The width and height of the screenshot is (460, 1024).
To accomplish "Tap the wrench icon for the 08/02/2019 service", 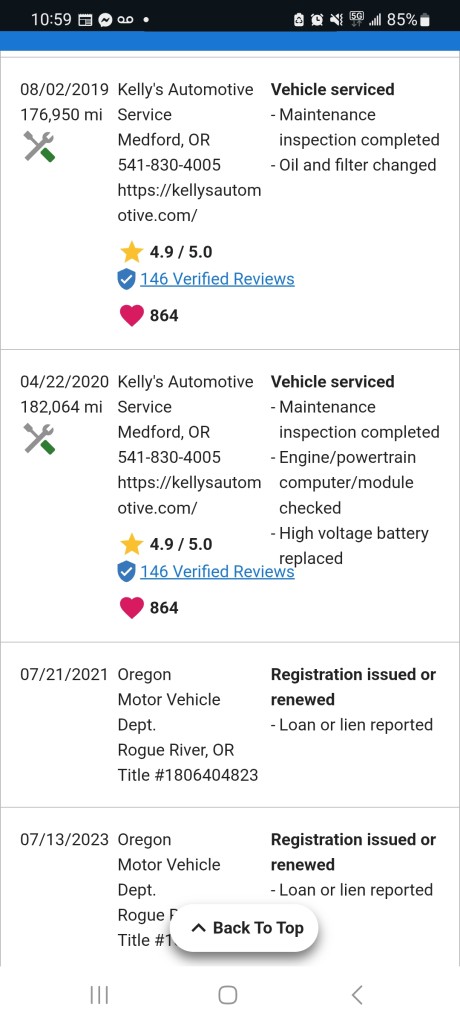I will pyautogui.click(x=39, y=146).
